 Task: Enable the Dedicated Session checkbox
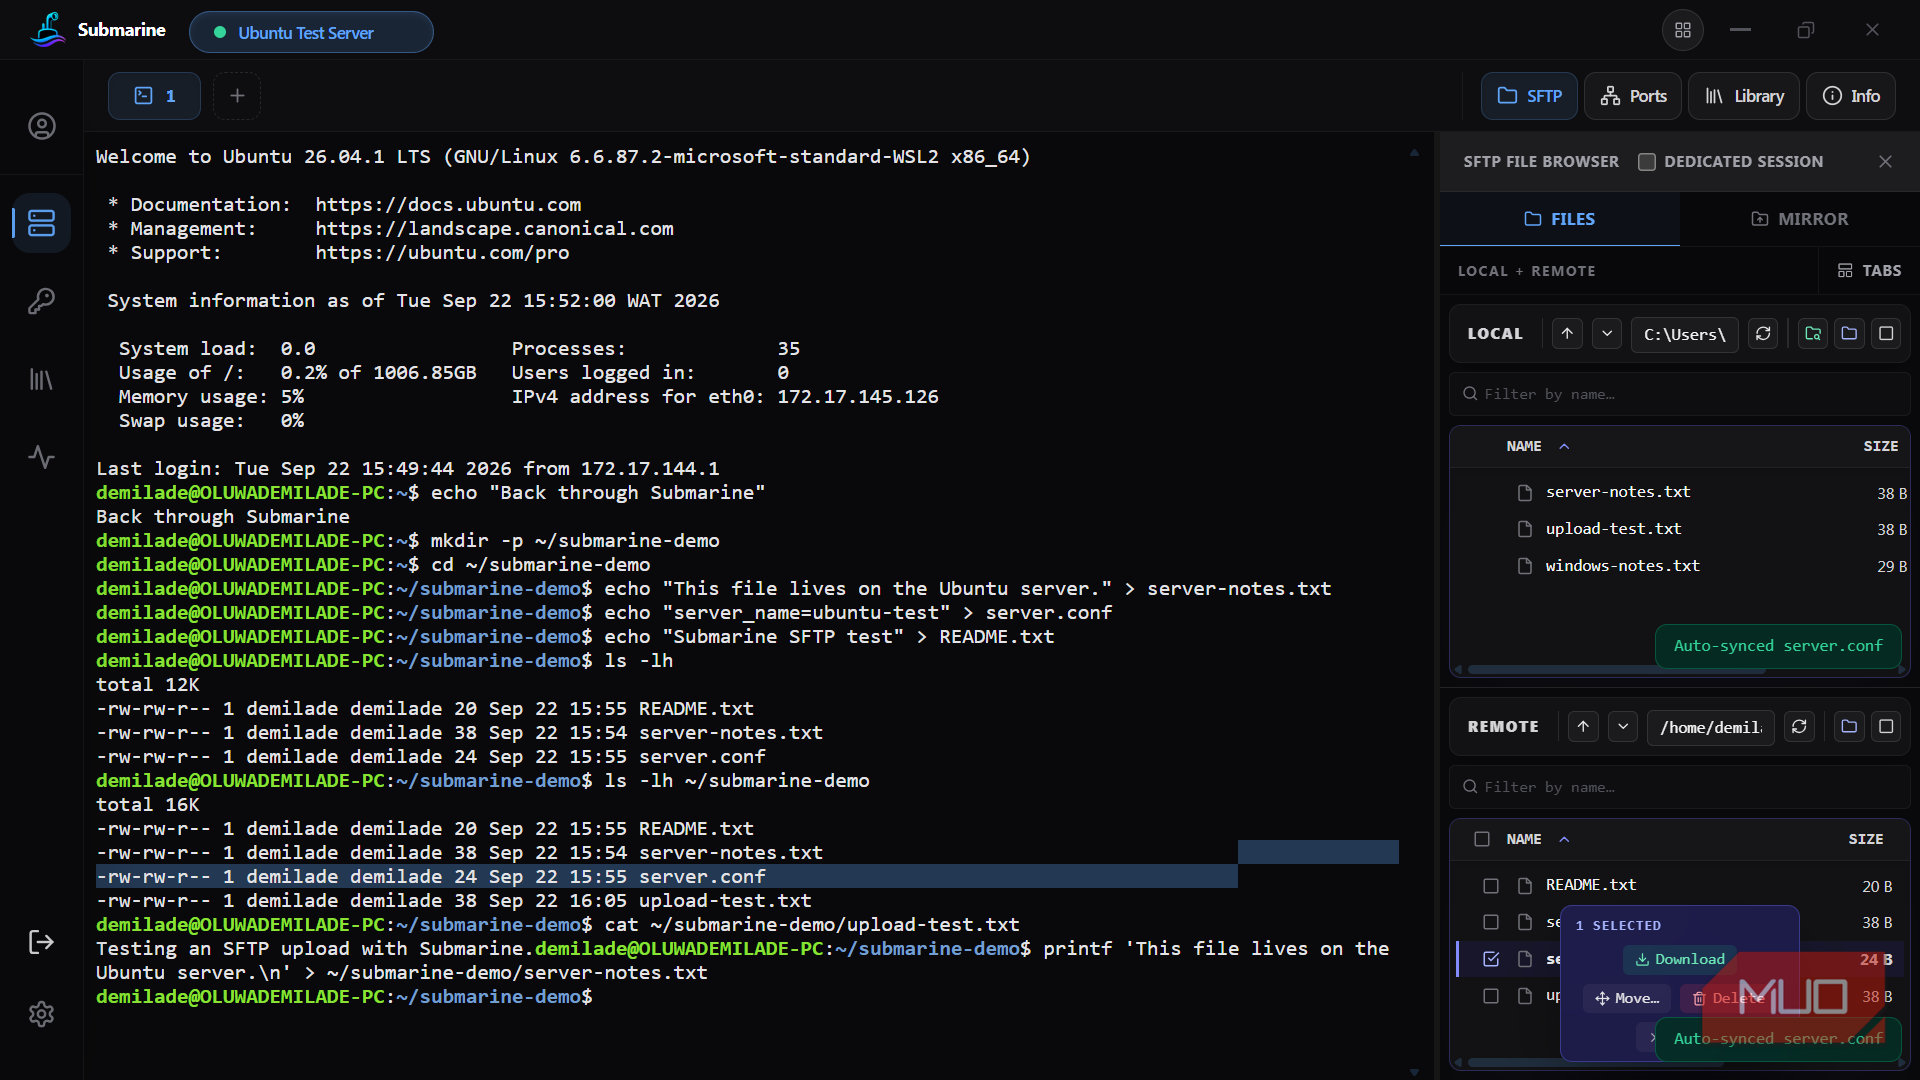pyautogui.click(x=1647, y=162)
